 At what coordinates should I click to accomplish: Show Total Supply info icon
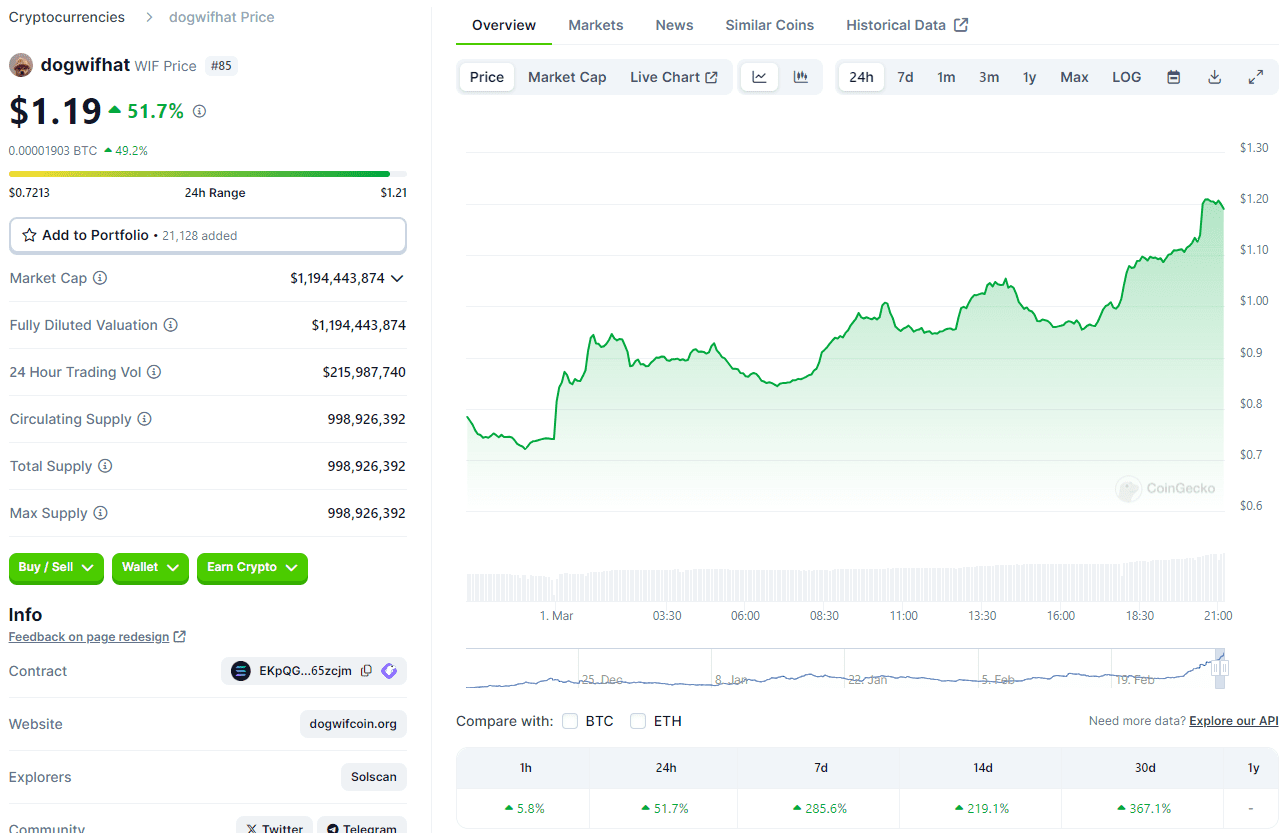point(105,466)
